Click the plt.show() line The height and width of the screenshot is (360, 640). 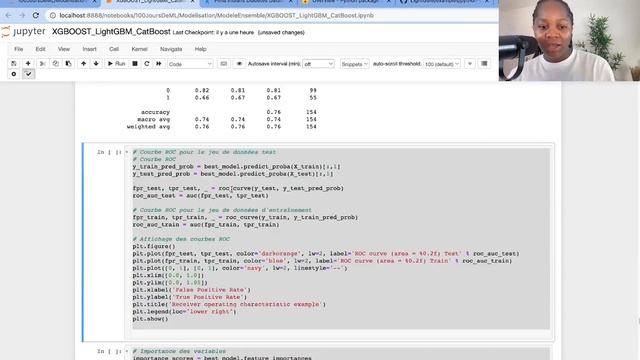tap(150, 319)
